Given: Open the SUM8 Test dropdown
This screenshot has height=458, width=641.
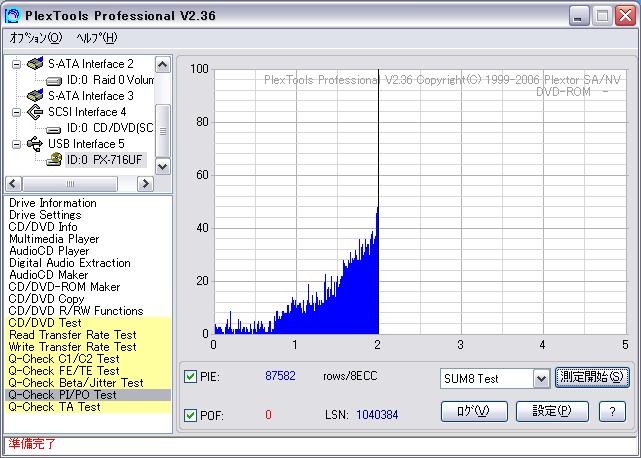Looking at the screenshot, I should click(x=540, y=378).
